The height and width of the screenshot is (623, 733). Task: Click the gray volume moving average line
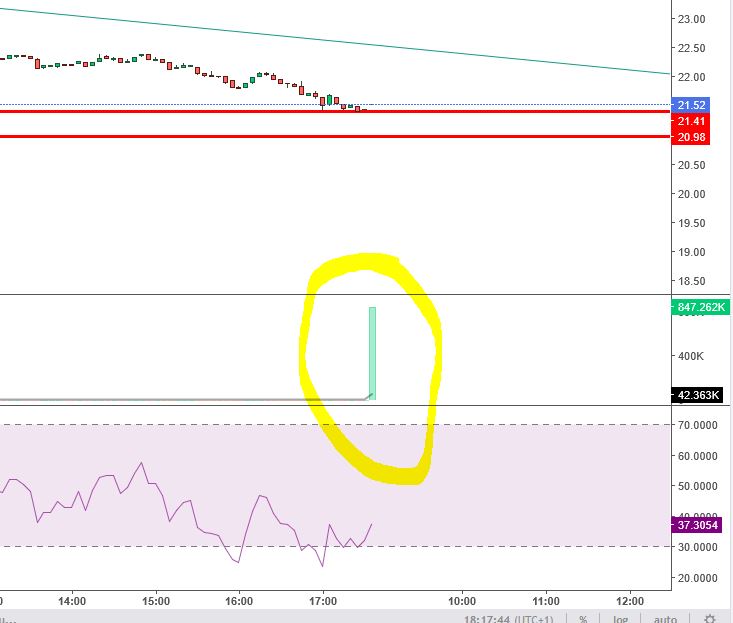point(200,400)
